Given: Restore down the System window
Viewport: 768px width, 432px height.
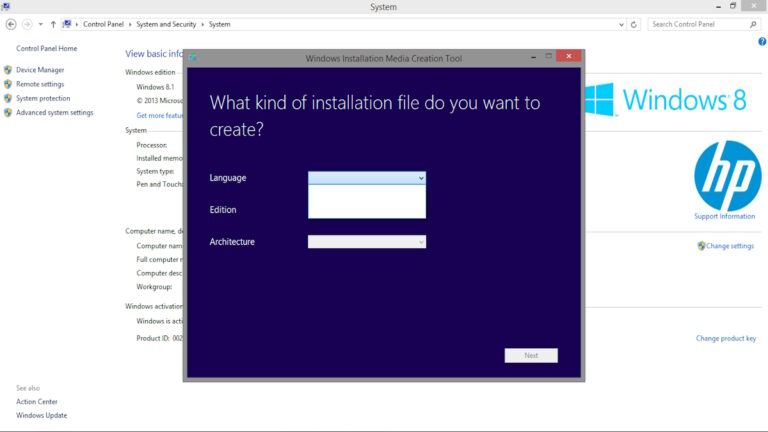Looking at the screenshot, I should [733, 6].
